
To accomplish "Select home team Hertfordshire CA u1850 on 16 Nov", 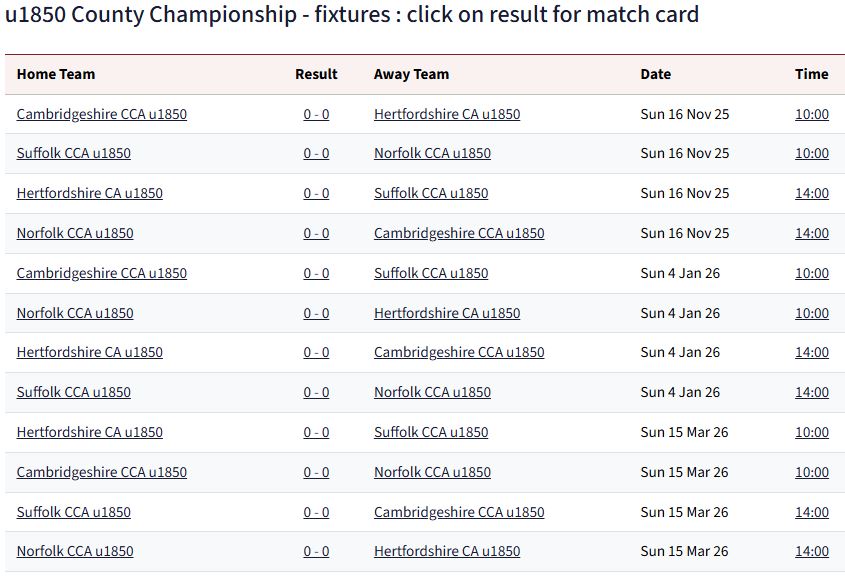I will tap(89, 193).
